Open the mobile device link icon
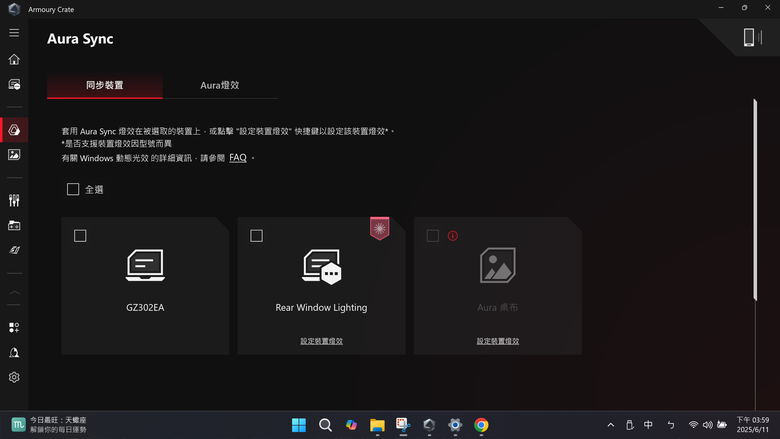Image resolution: width=780 pixels, height=439 pixels. click(753, 37)
